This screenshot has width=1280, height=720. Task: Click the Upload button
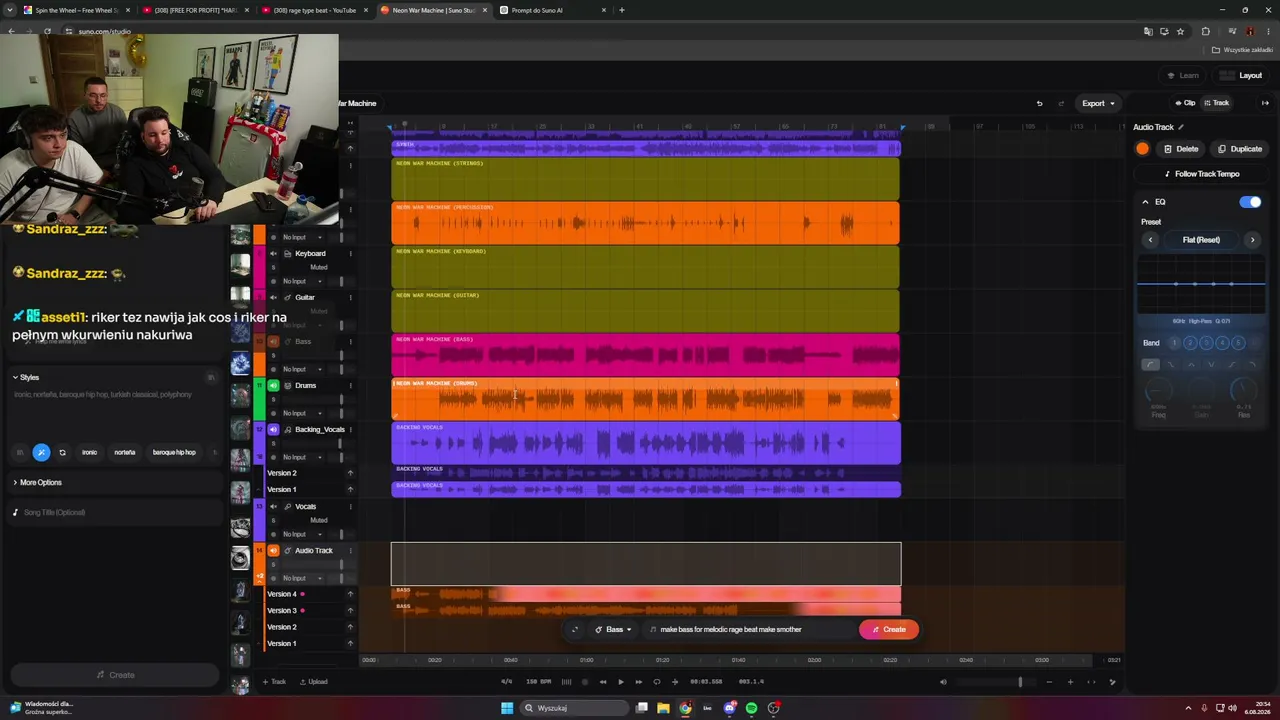point(313,682)
